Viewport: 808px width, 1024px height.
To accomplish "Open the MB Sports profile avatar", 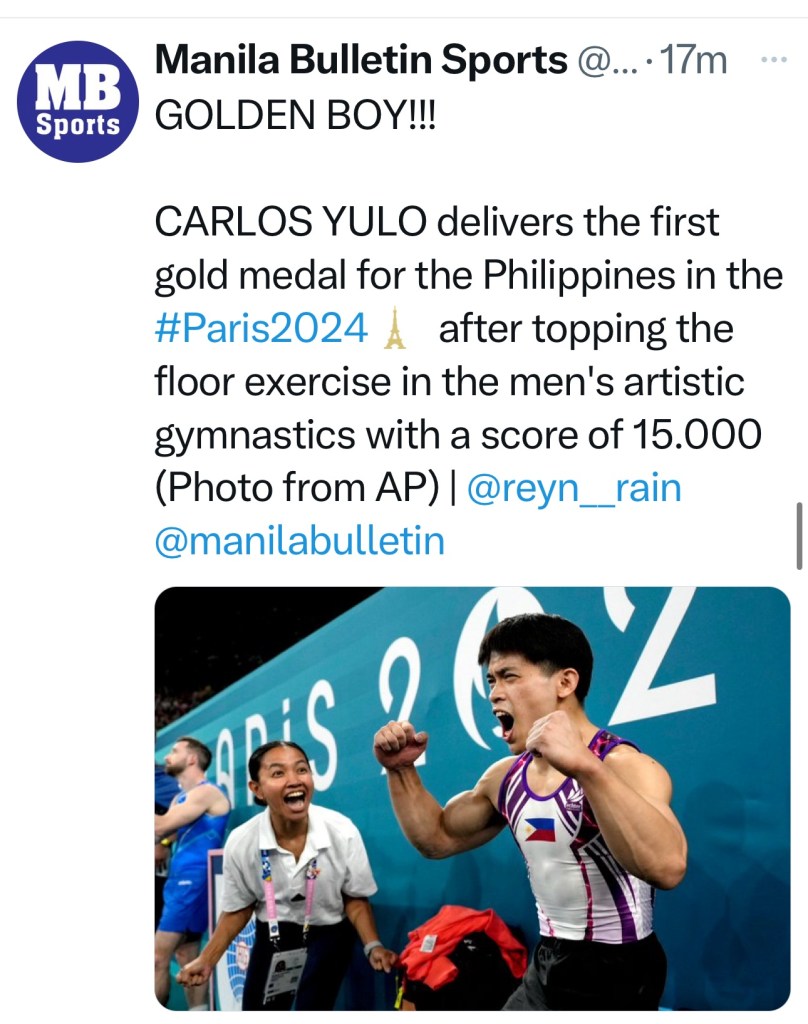I will tap(77, 101).
